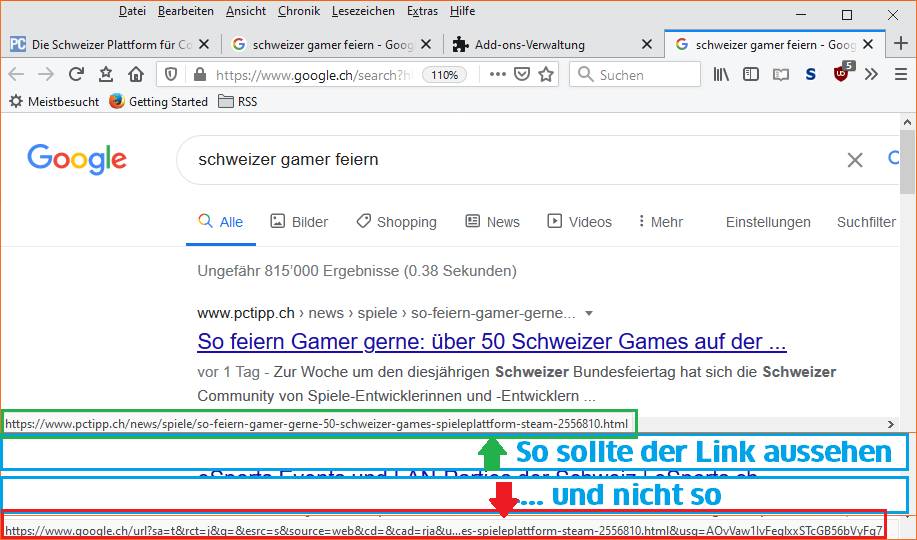
Task: Open reader view book icon
Action: coord(781,74)
